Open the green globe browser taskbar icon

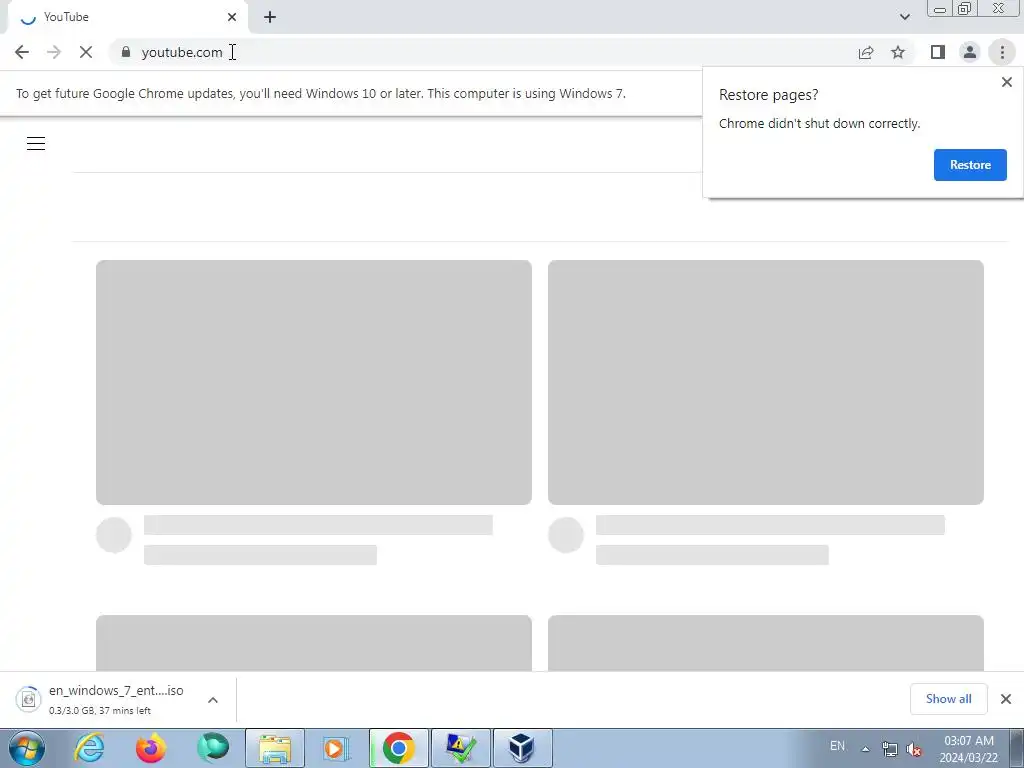click(213, 748)
